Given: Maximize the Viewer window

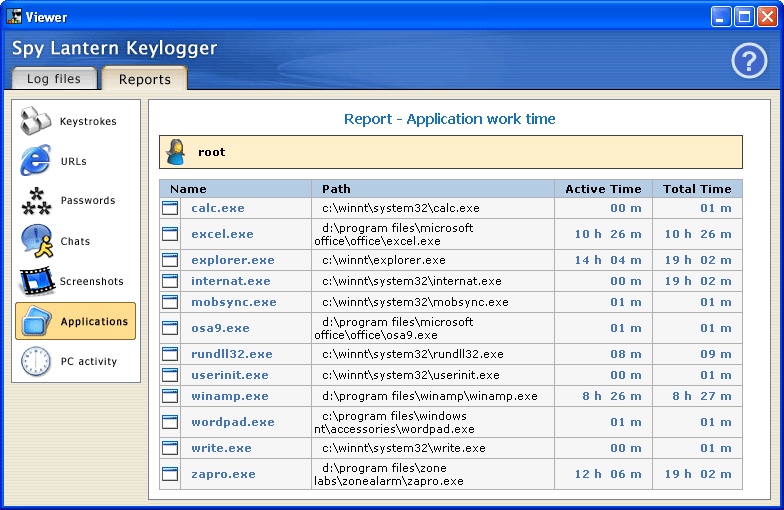Looking at the screenshot, I should click(x=744, y=16).
